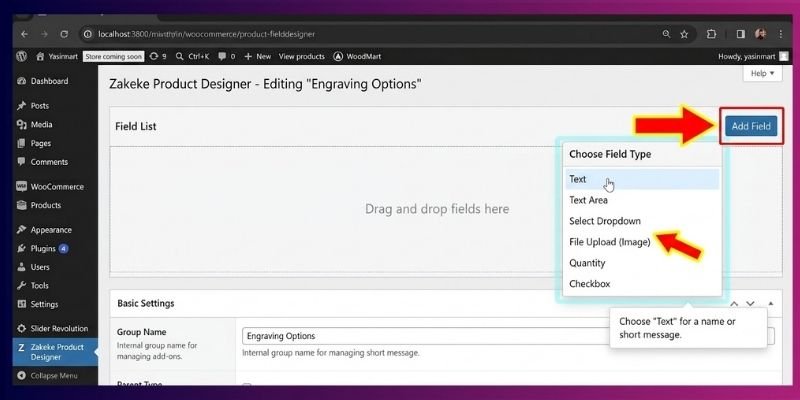Click the browser forward arrow
The width and height of the screenshot is (800, 400).
[x=44, y=34]
